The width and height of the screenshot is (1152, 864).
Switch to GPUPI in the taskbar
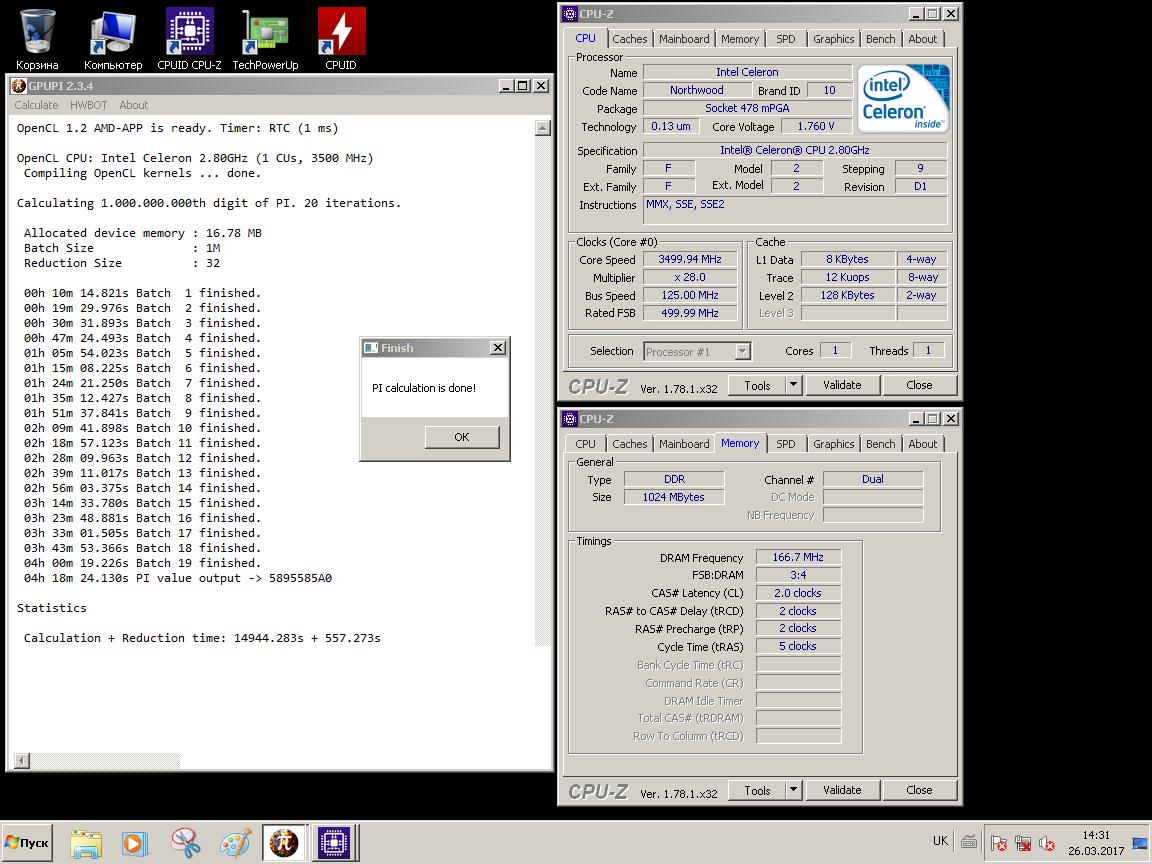(x=284, y=843)
